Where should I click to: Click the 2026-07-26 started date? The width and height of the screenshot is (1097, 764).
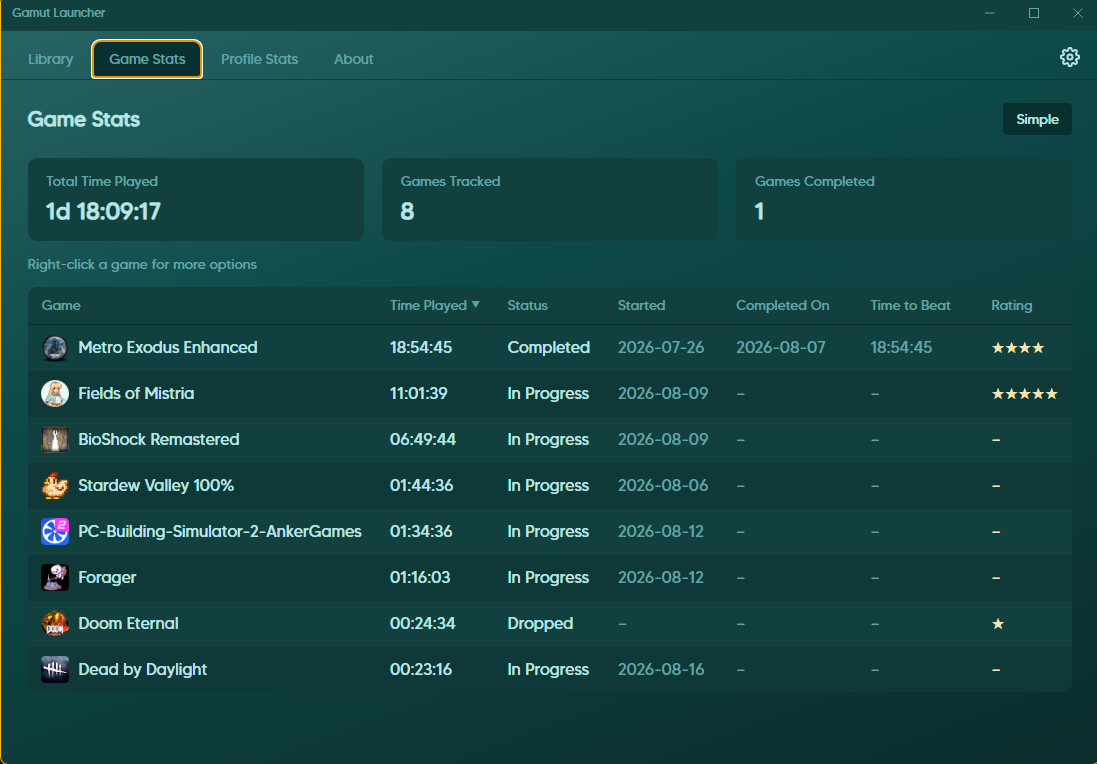[x=661, y=348]
